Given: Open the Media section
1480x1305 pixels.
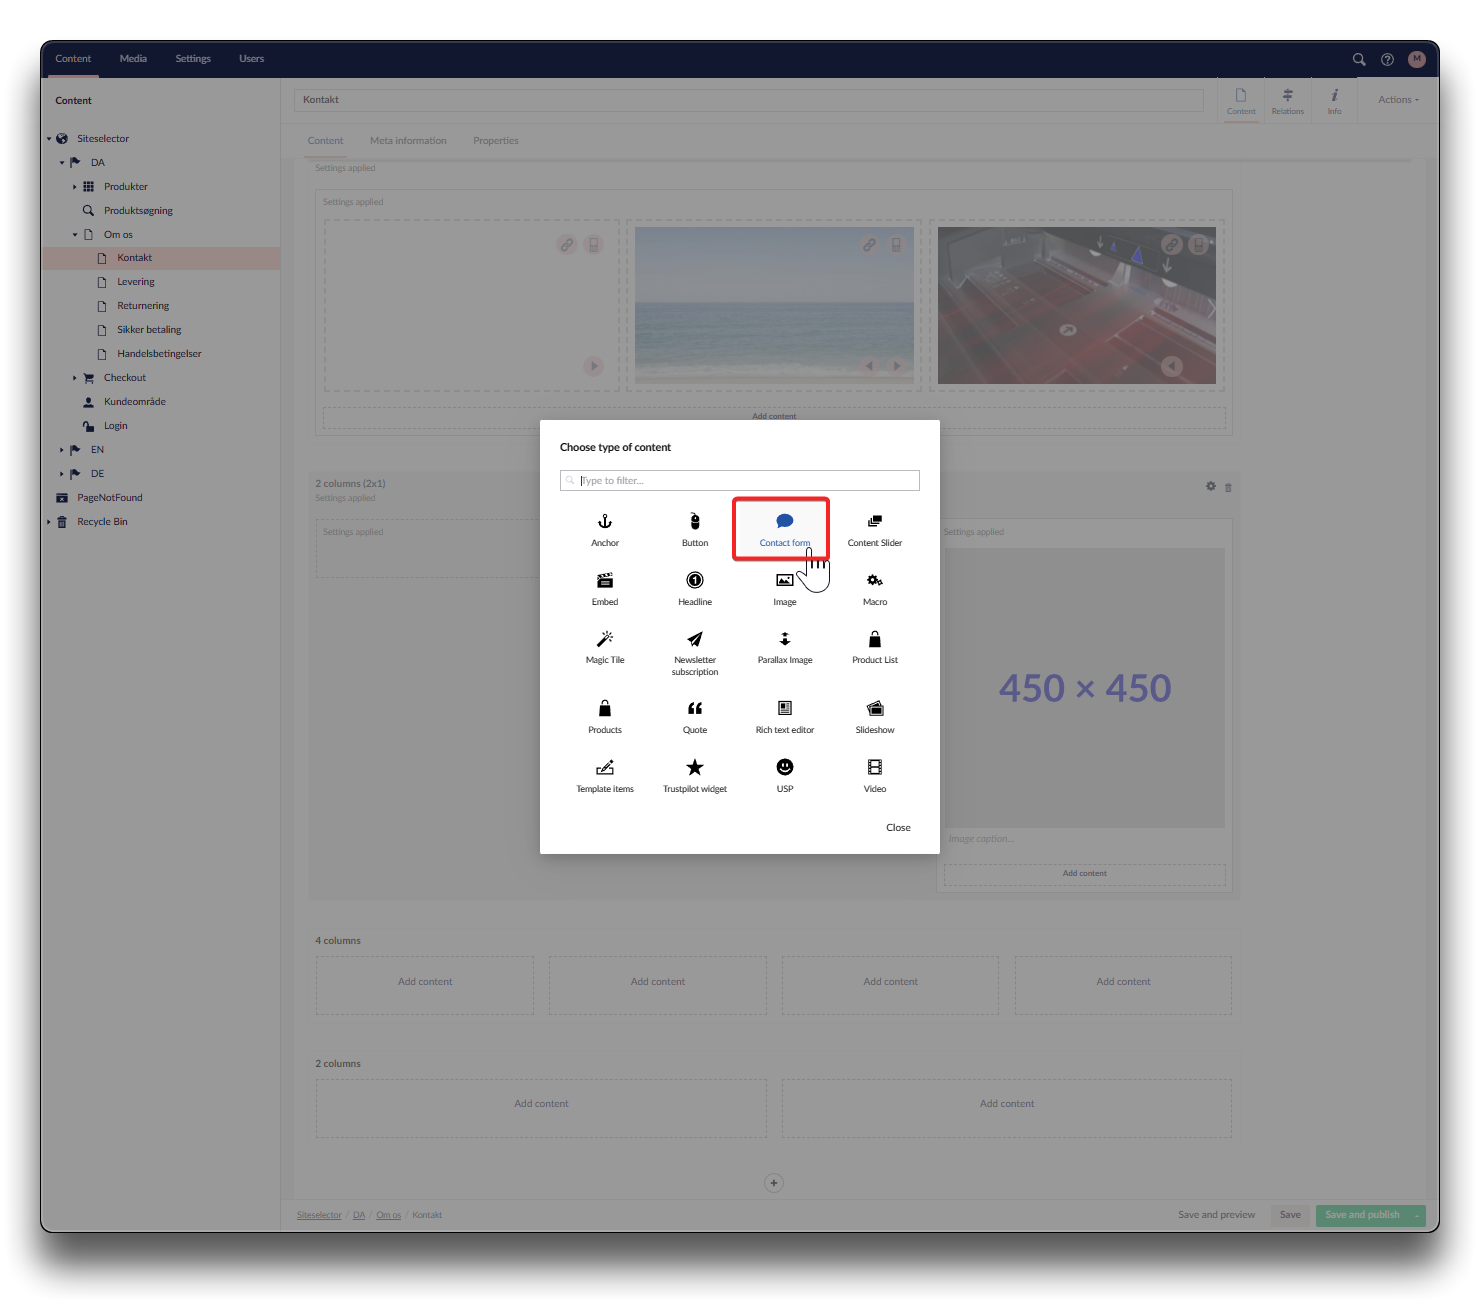Looking at the screenshot, I should (133, 58).
